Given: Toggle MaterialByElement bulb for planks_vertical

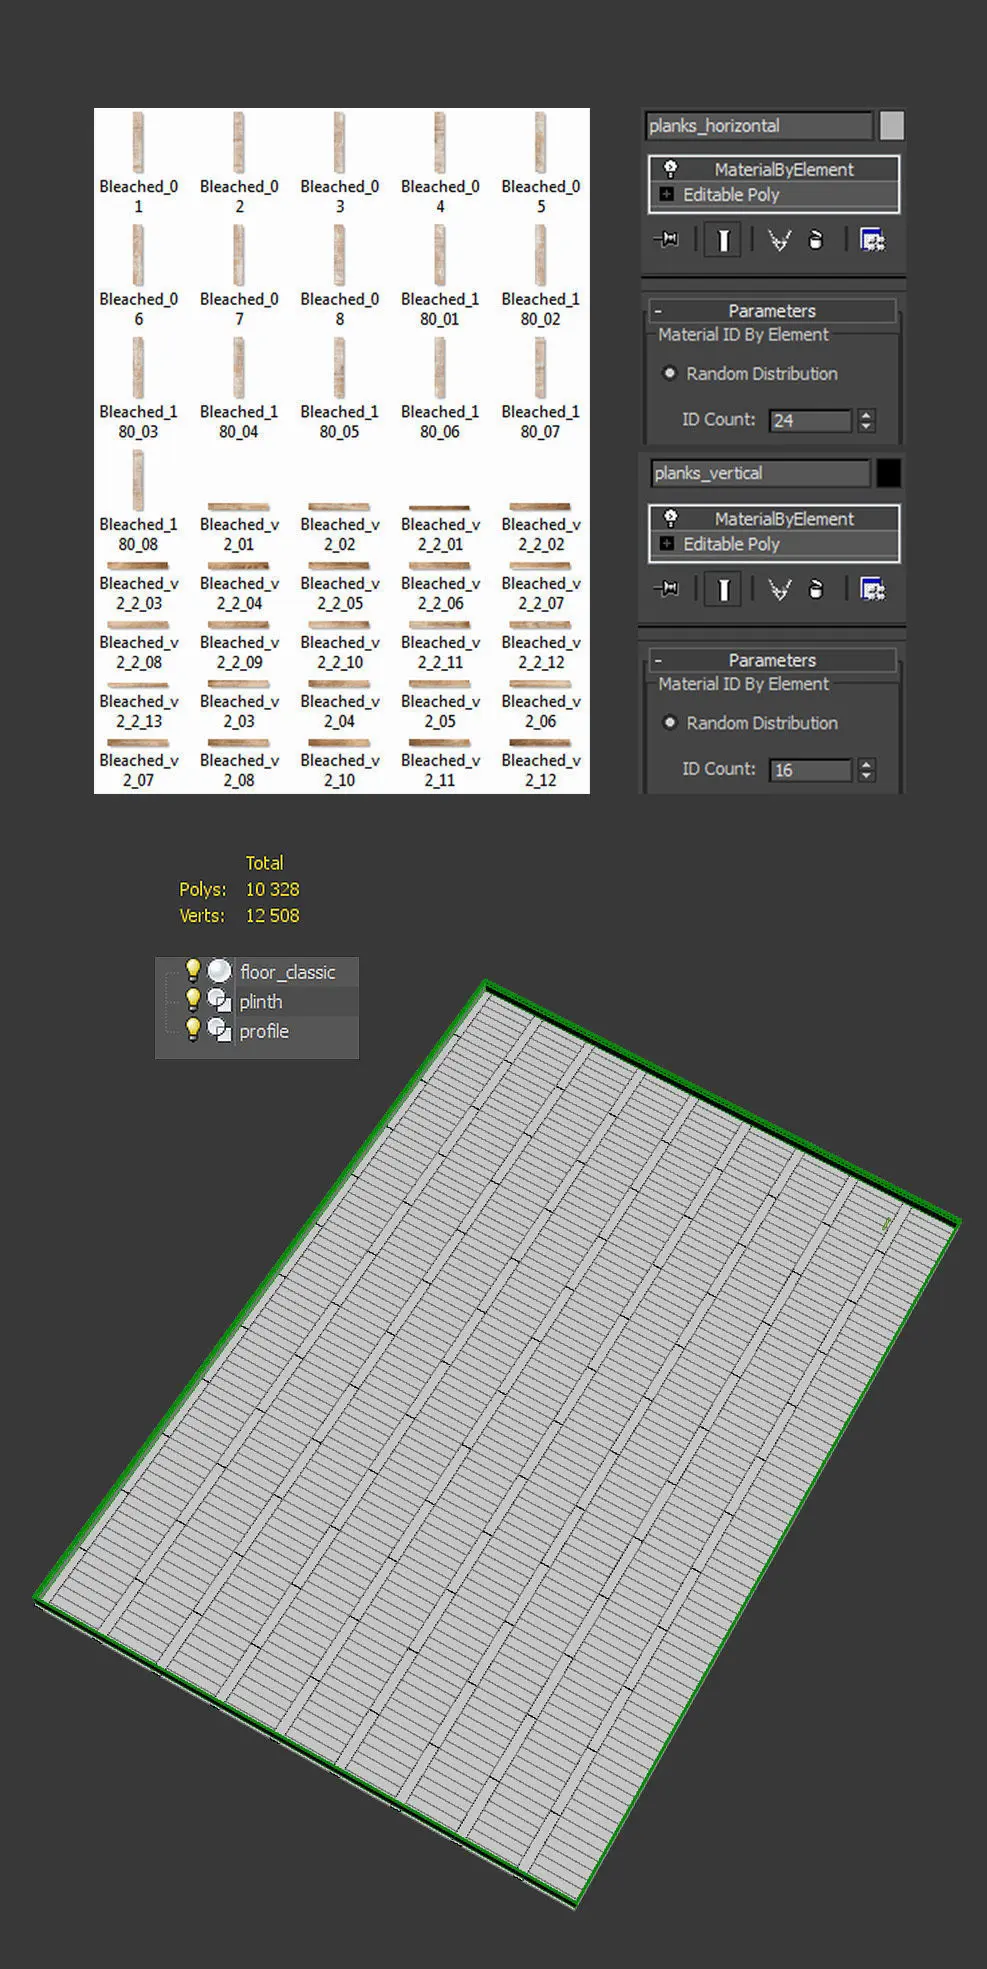Looking at the screenshot, I should (671, 518).
